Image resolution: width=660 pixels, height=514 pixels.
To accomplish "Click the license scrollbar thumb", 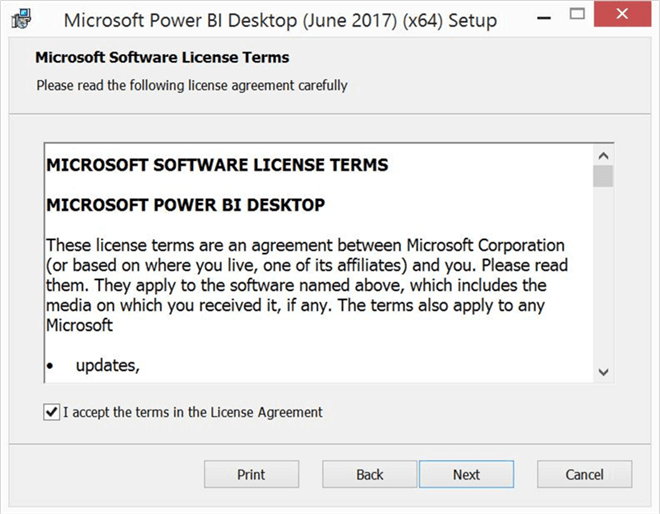I will [603, 176].
